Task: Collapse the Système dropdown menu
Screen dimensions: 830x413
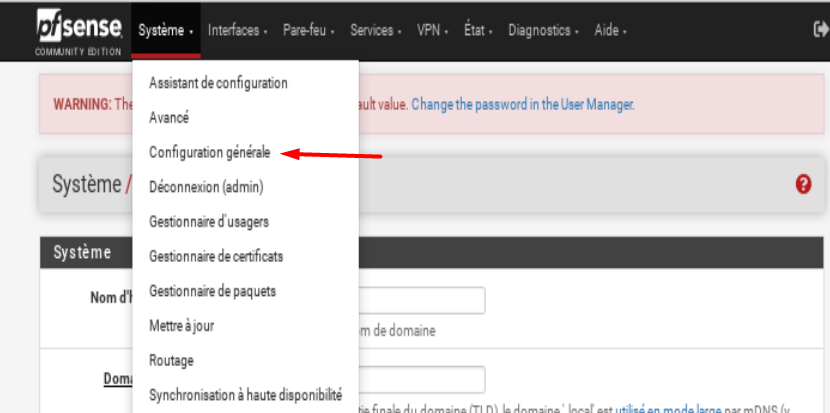Action: pyautogui.click(x=165, y=31)
